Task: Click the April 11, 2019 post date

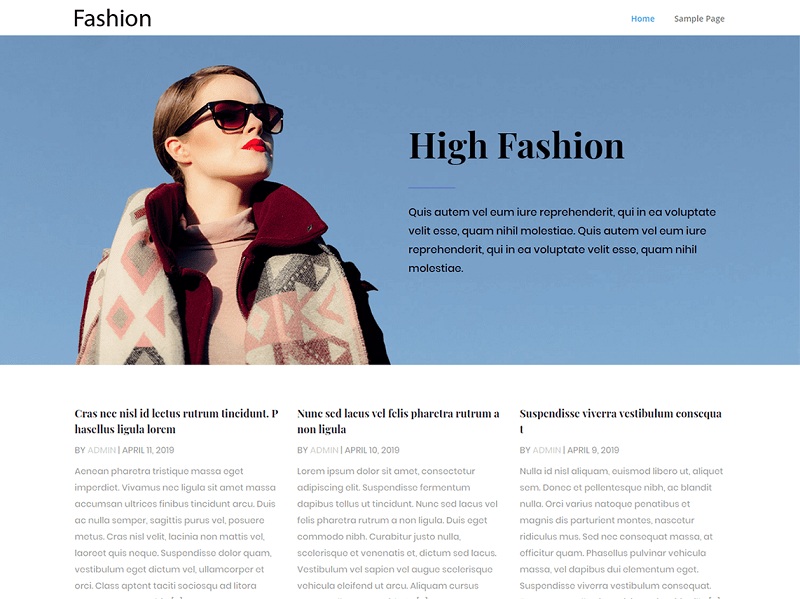Action: [148, 450]
